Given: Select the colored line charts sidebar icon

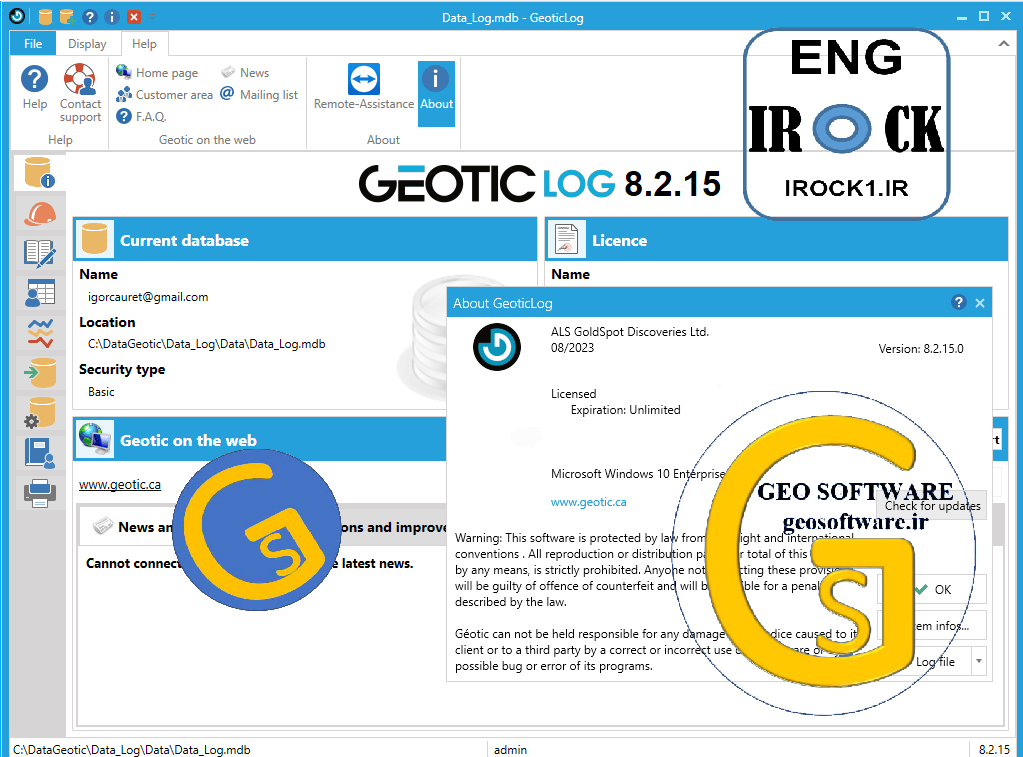Looking at the screenshot, I should [40, 333].
